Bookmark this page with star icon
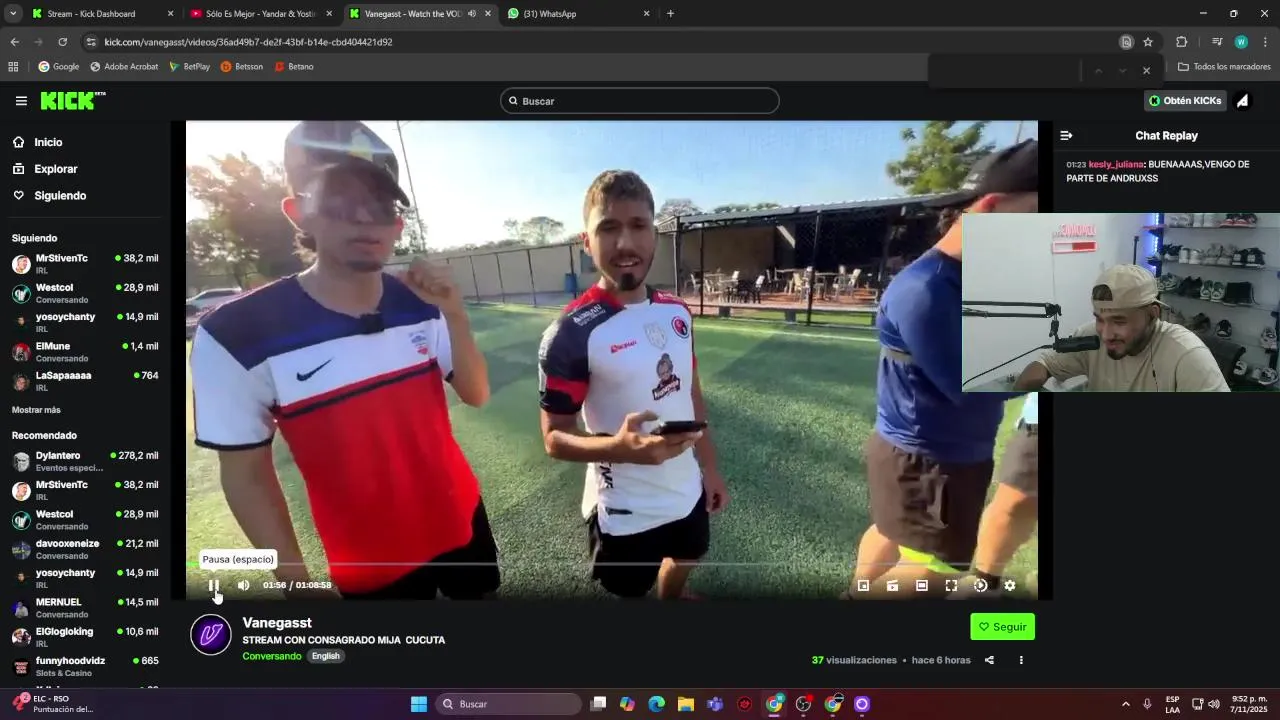The width and height of the screenshot is (1280, 720). [x=1148, y=42]
